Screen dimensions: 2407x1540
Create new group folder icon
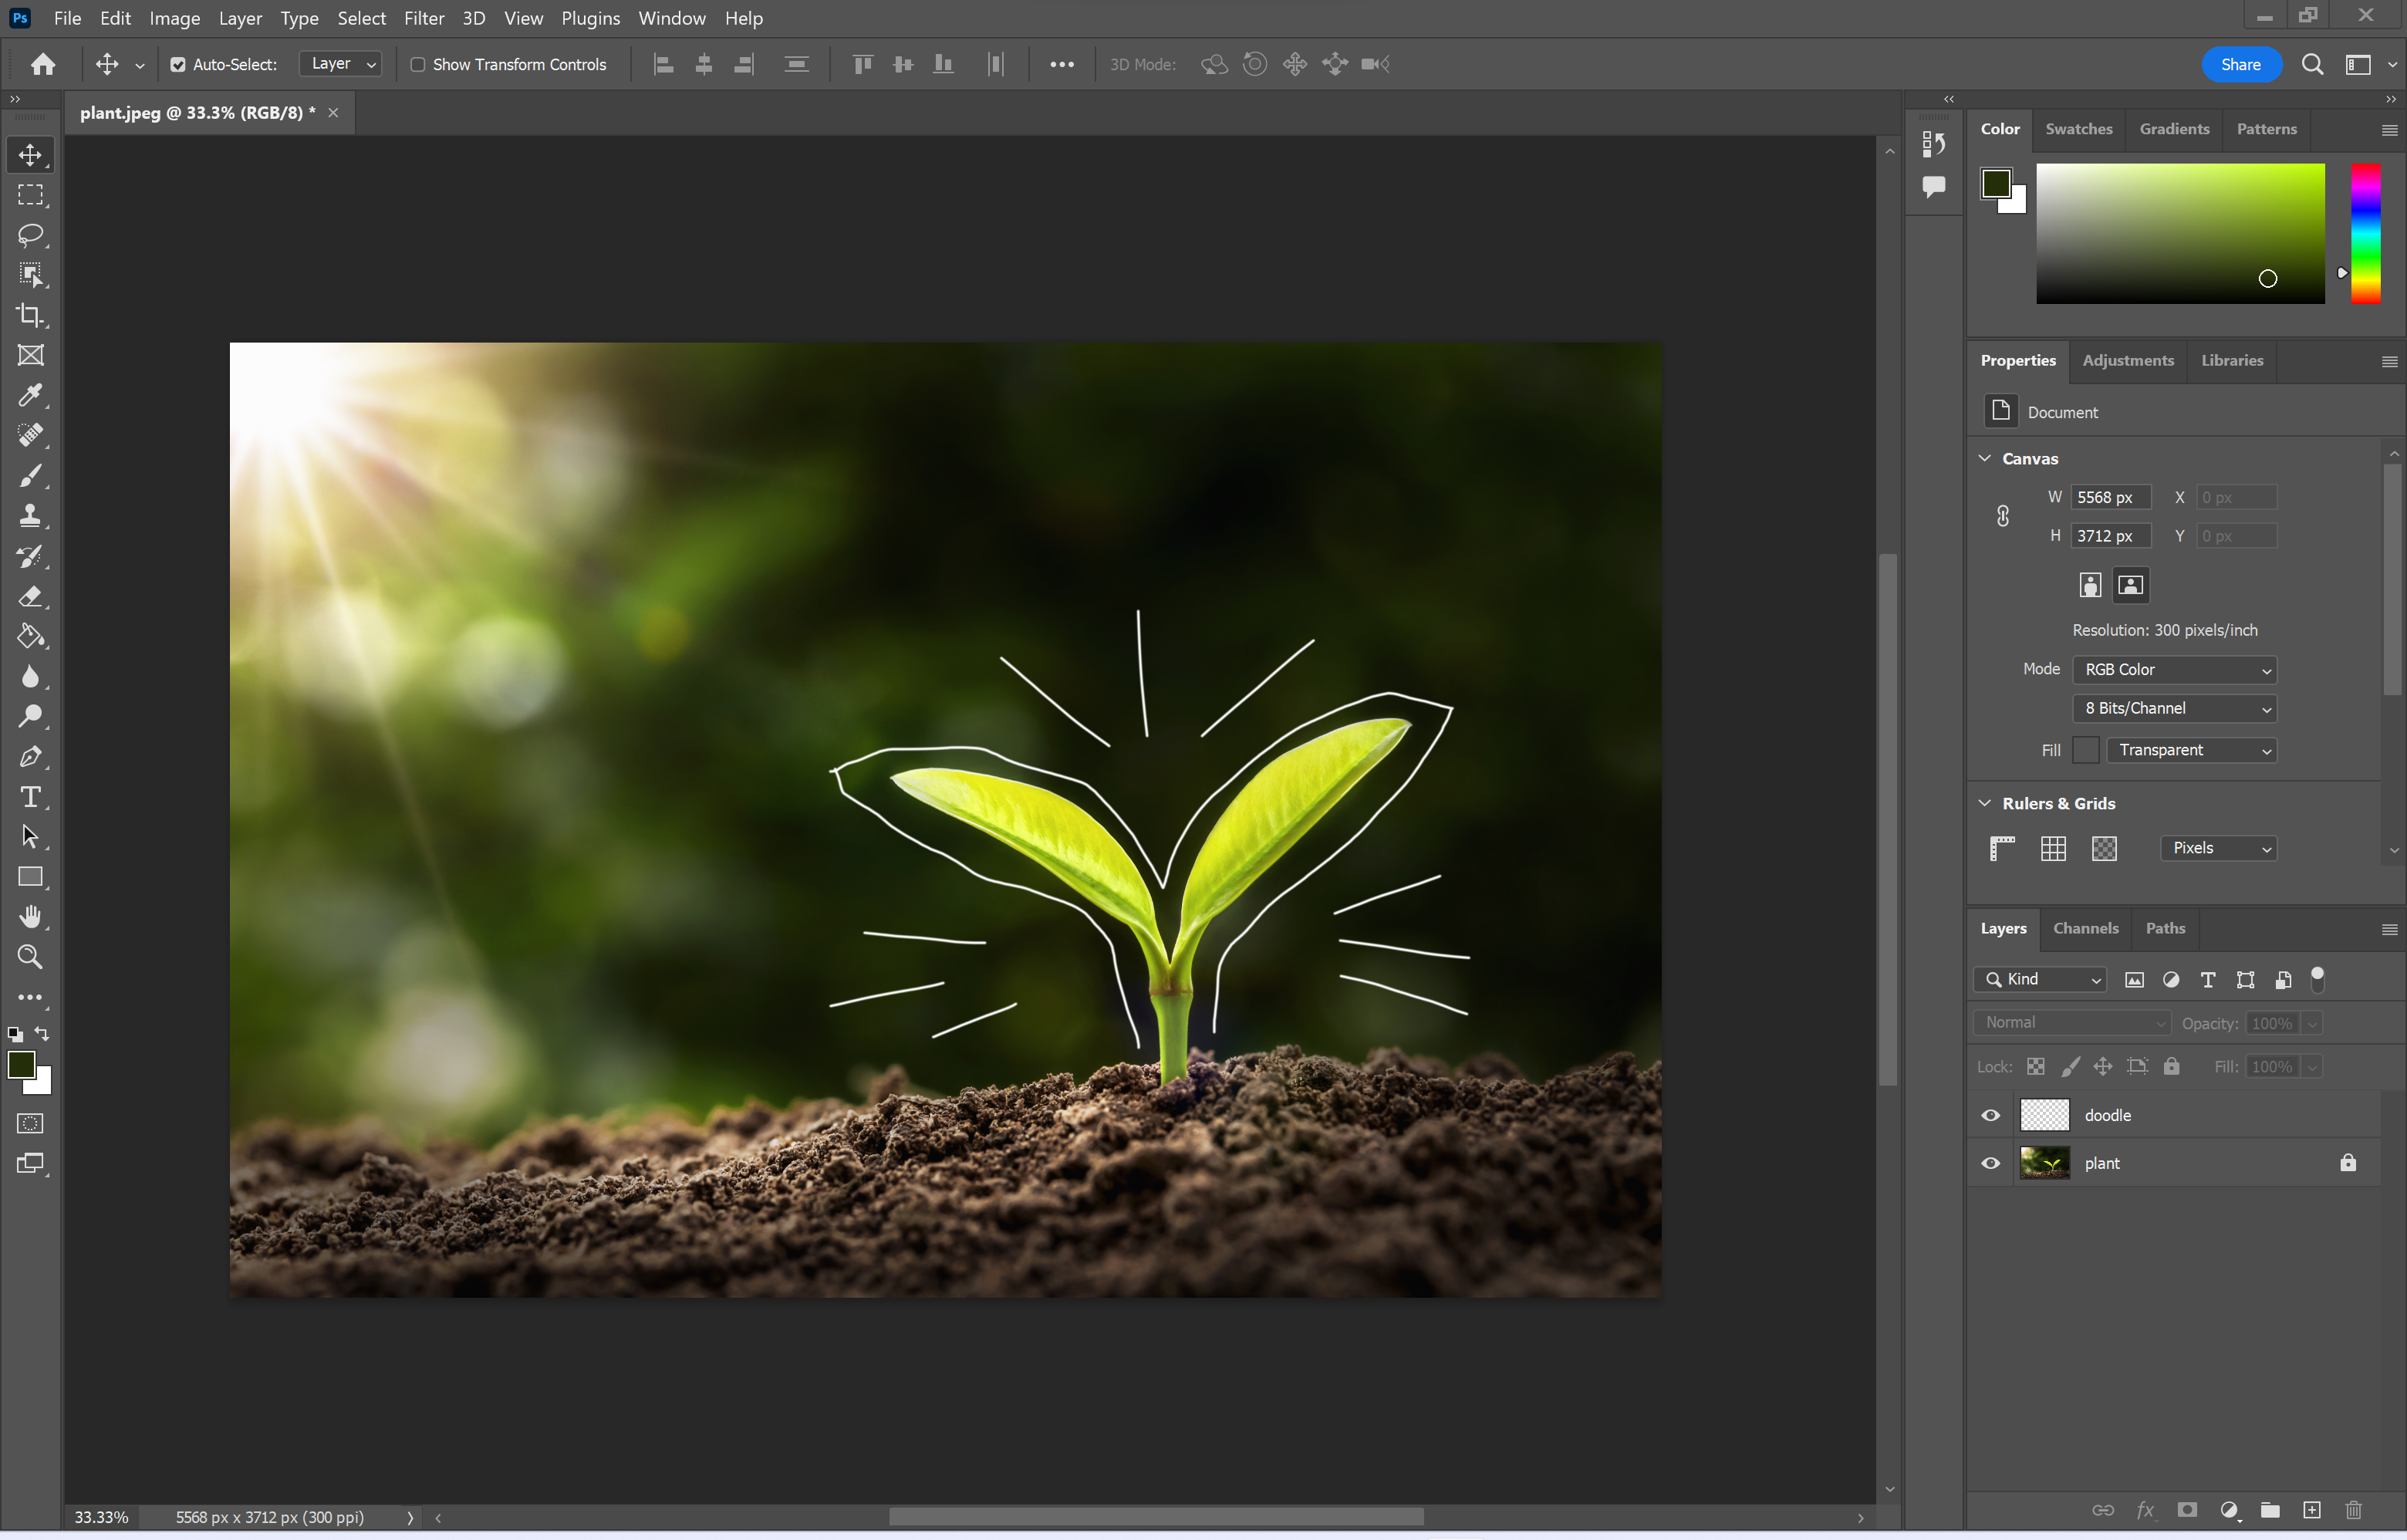pyautogui.click(x=2270, y=1510)
